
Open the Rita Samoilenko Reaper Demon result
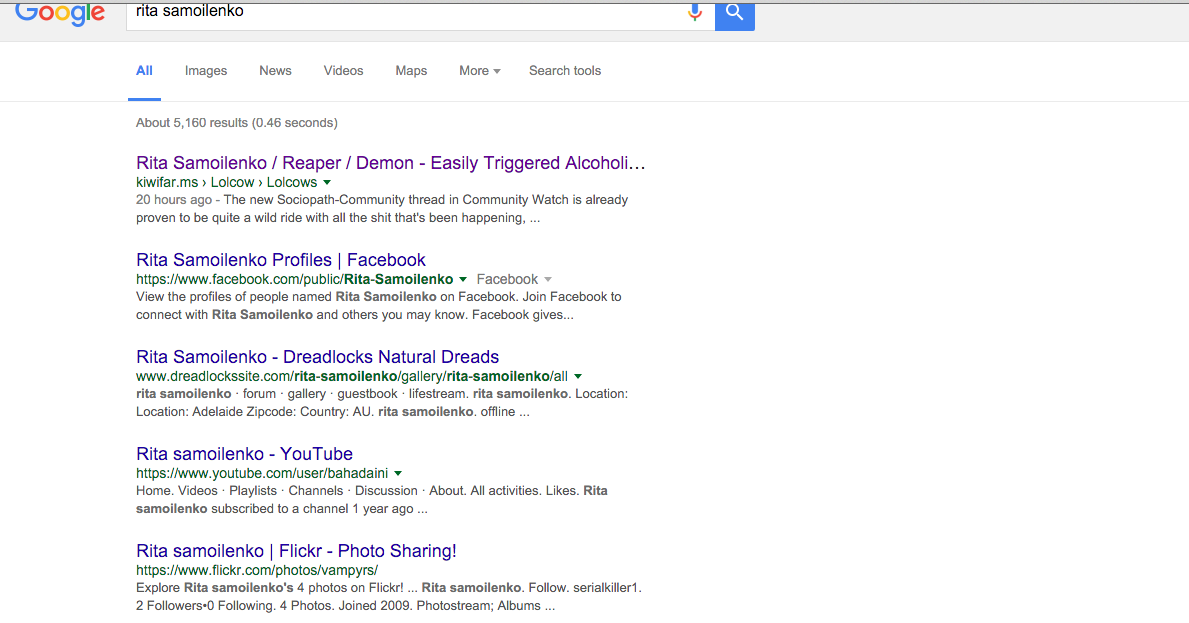391,163
